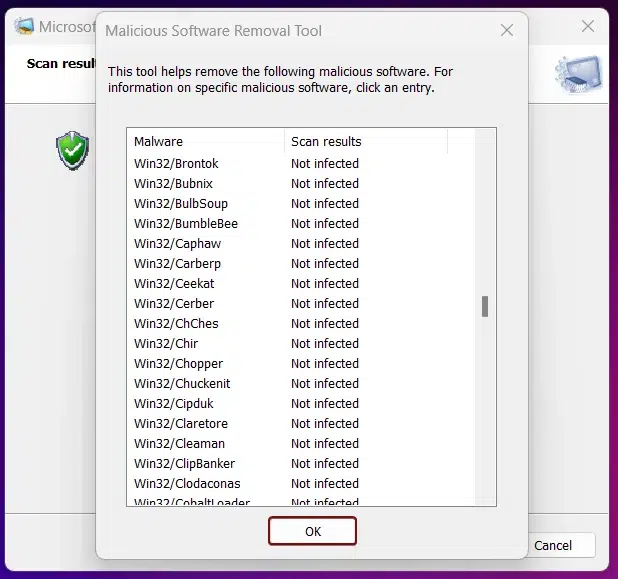Screen dimensions: 618x579
Task: Click Not infected result for Win32/Caphaw
Action: coord(325,244)
